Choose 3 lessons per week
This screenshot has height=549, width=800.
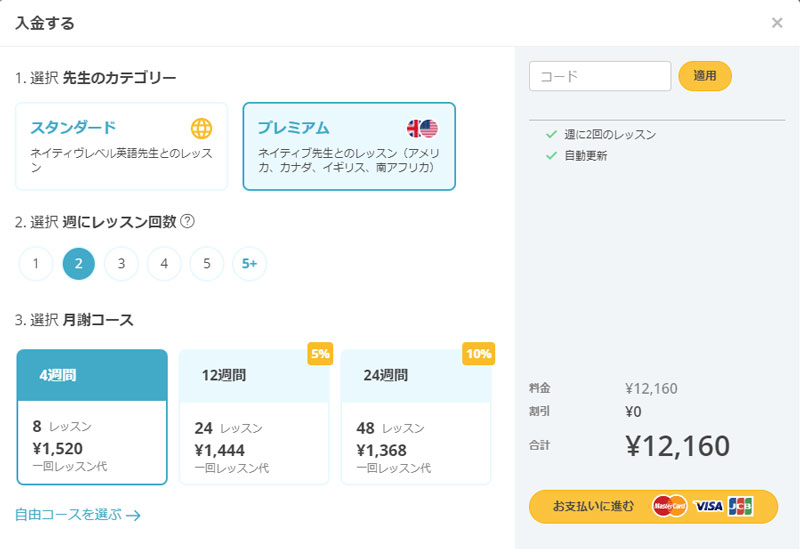tap(121, 264)
